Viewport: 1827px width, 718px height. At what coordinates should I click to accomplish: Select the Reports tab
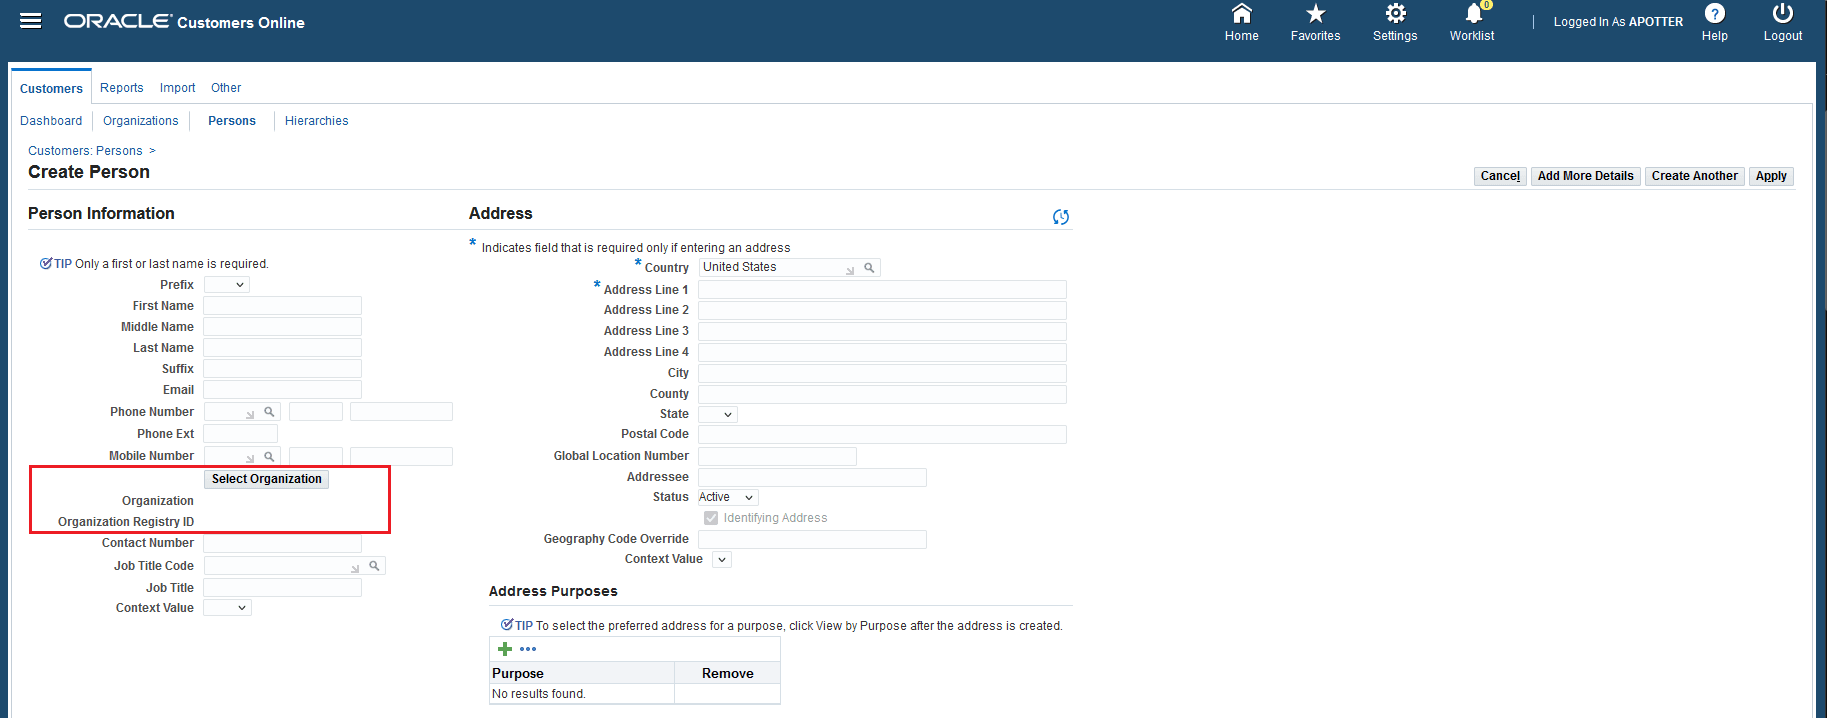122,88
